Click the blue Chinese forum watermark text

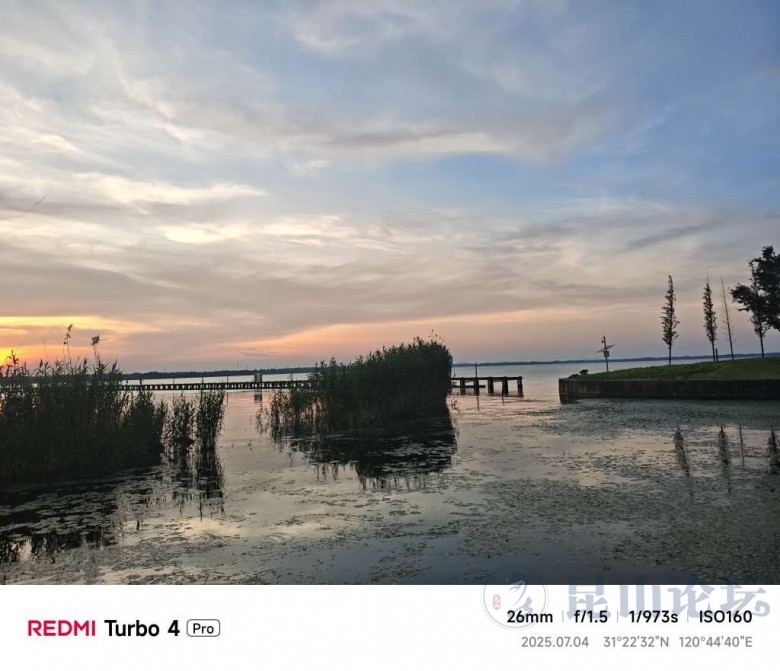668,596
